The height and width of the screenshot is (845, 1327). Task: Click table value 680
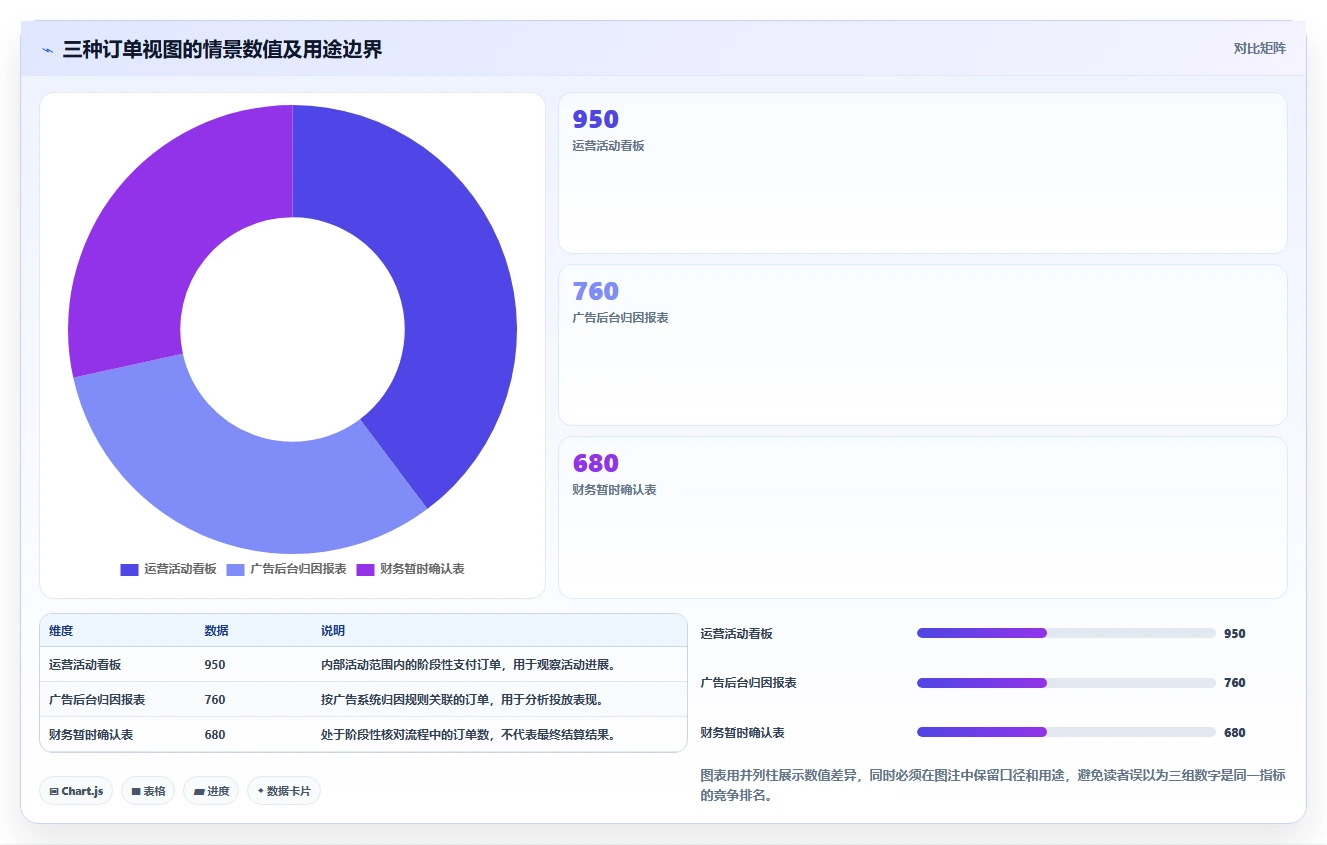215,734
